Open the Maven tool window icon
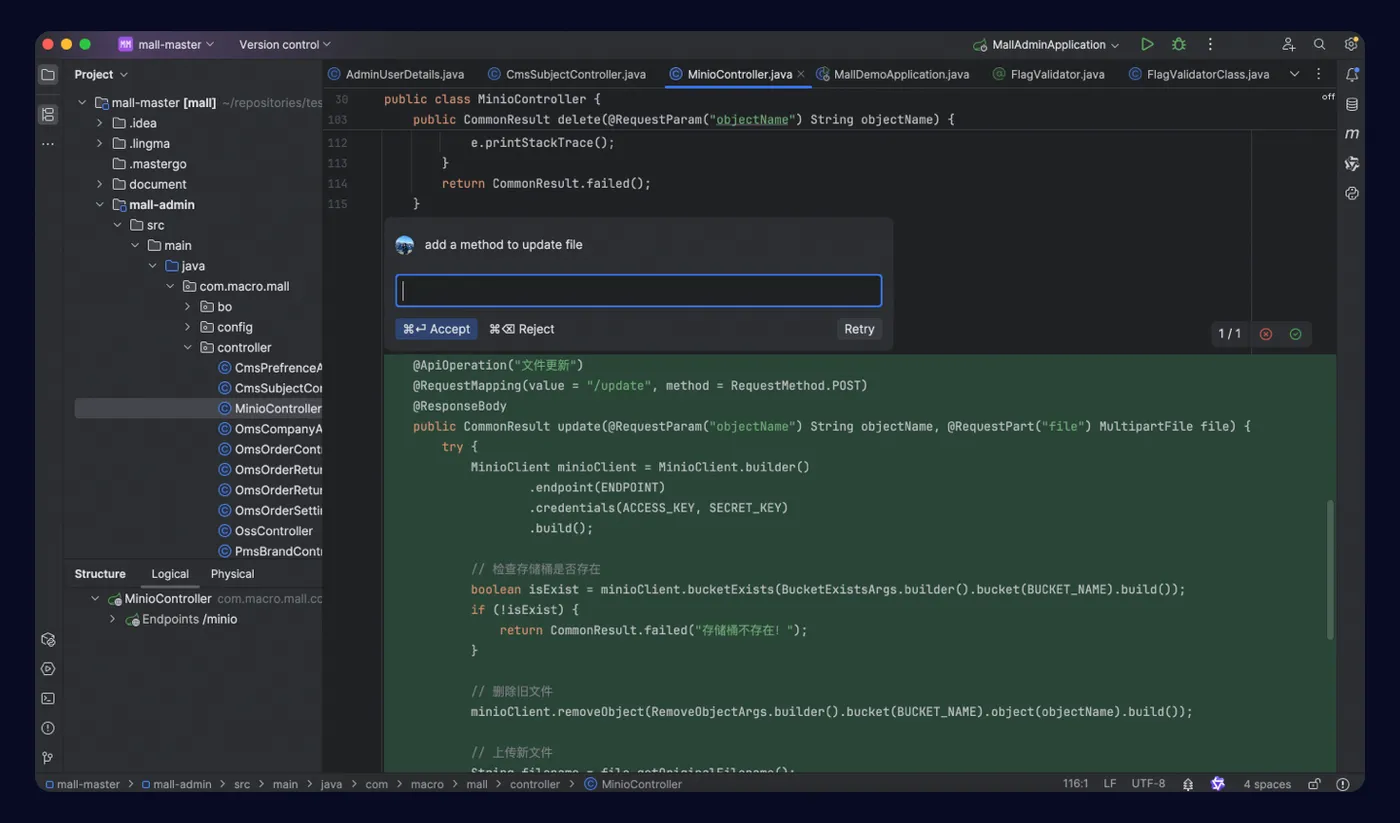1400x823 pixels. [x=1352, y=134]
